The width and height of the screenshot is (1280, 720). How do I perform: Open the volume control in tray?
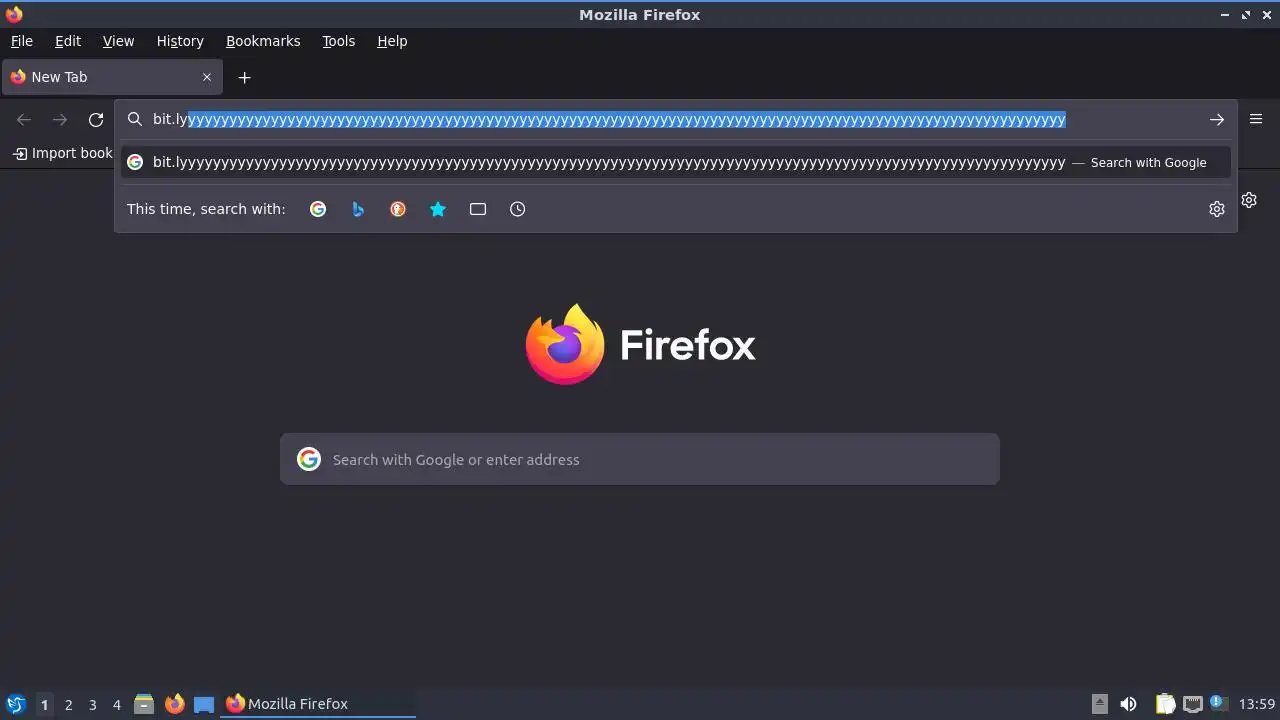coord(1128,704)
